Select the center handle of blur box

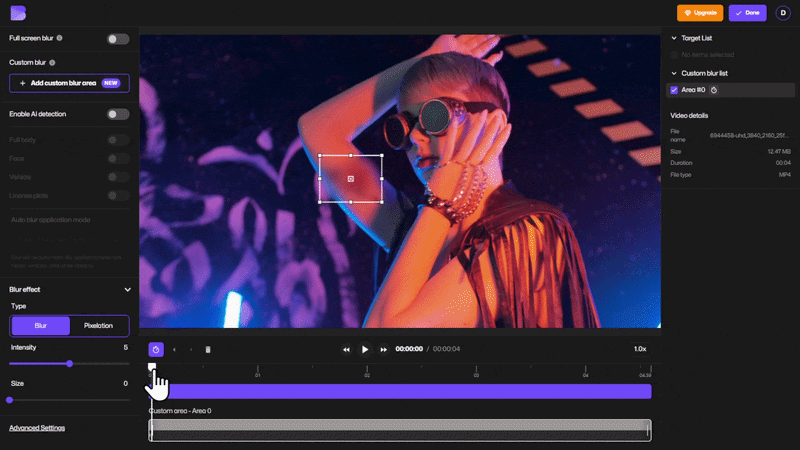(351, 179)
